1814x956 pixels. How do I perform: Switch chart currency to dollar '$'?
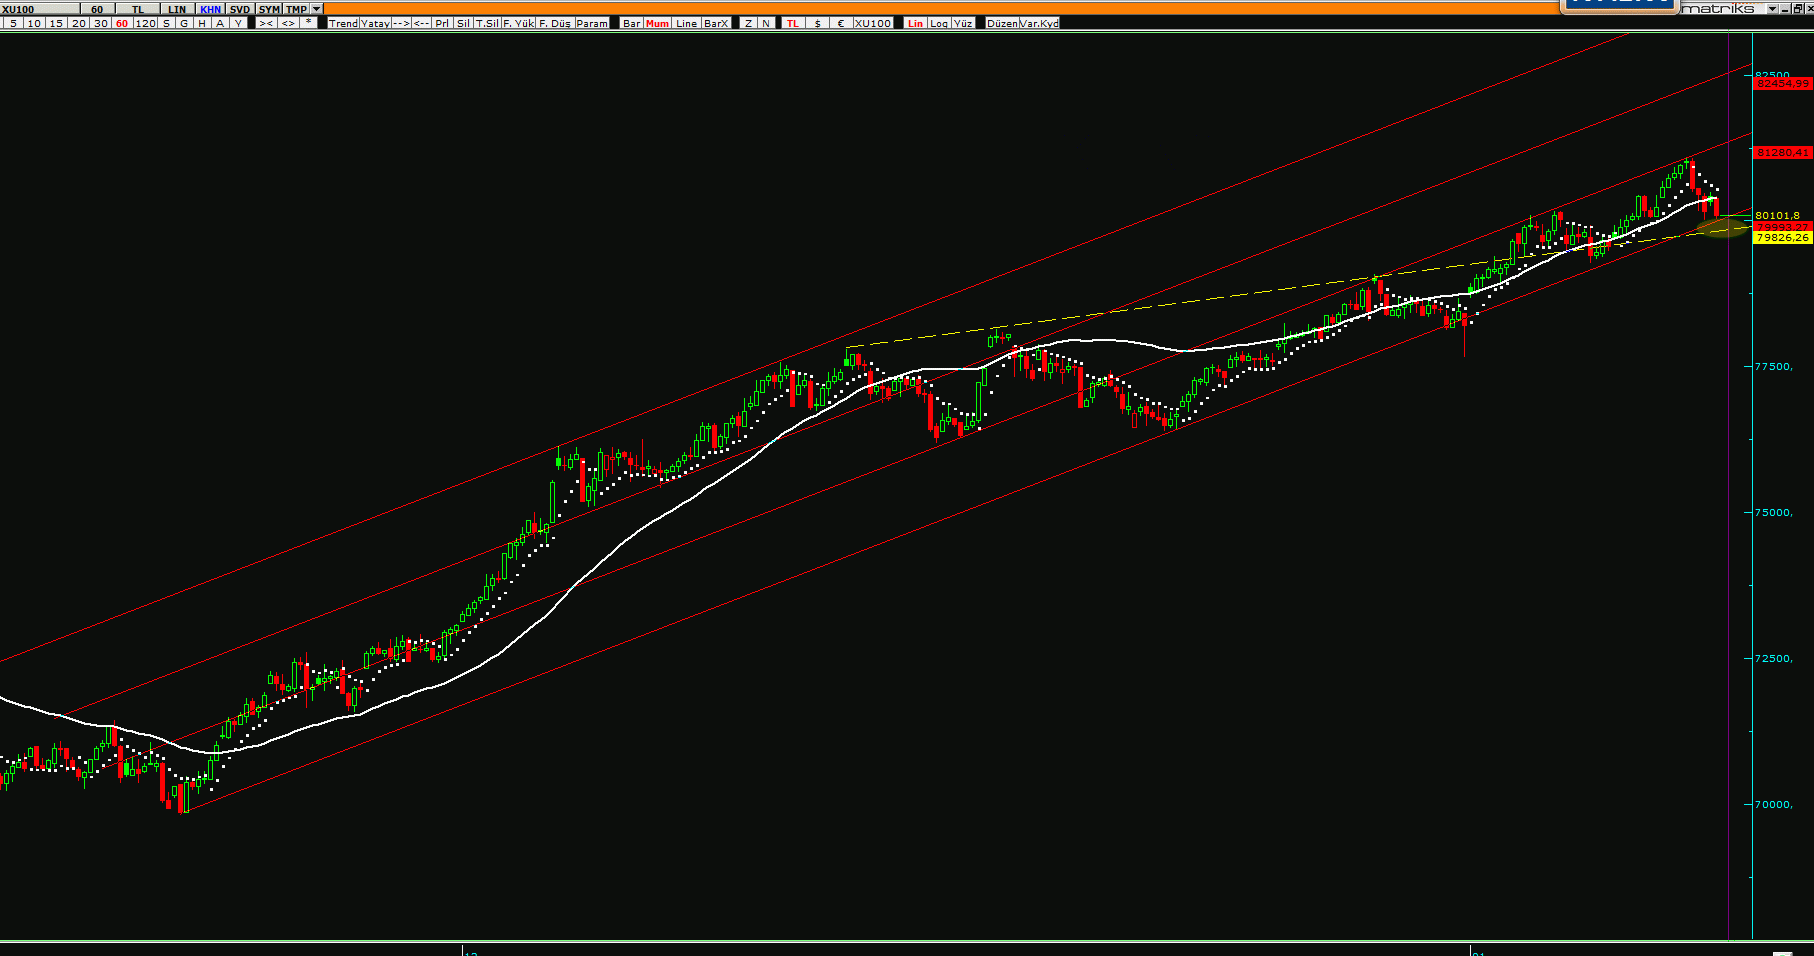coord(818,23)
